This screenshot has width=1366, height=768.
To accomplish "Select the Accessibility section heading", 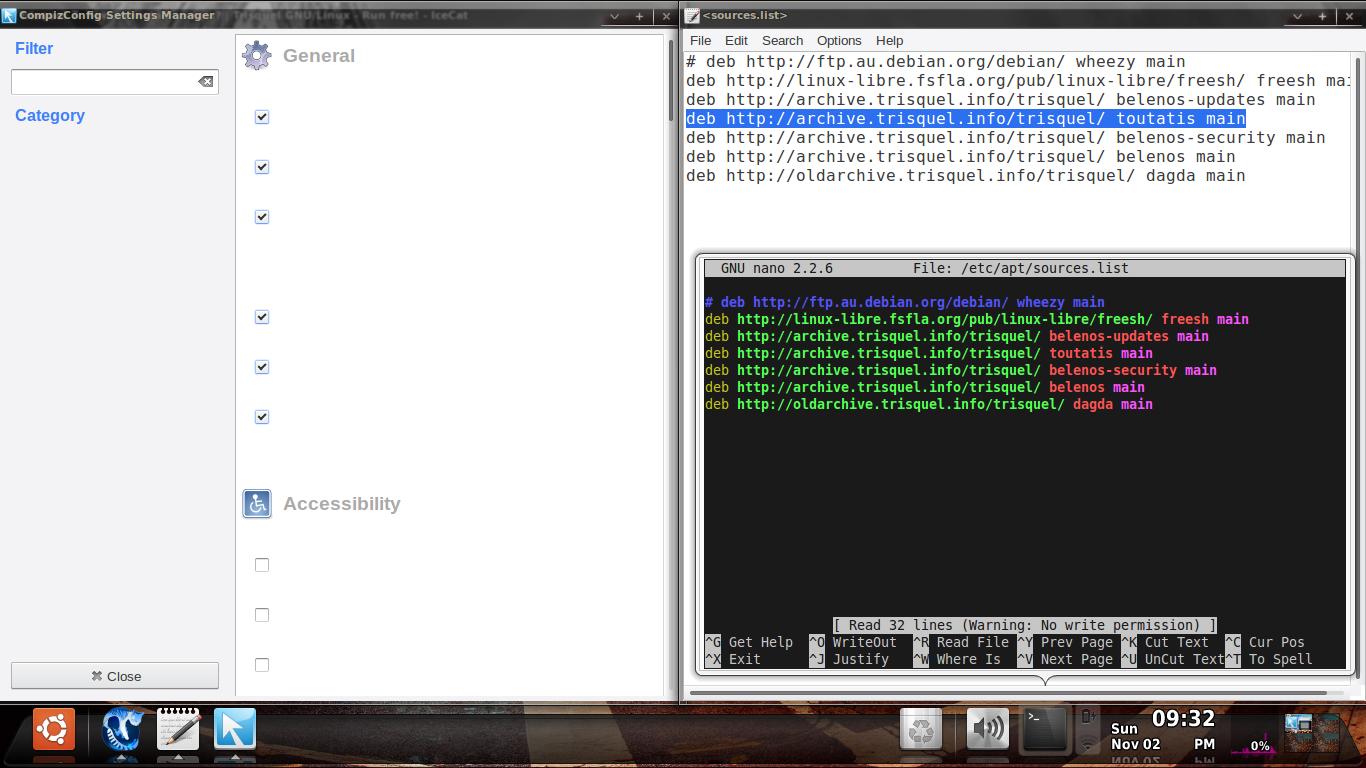I will [x=342, y=504].
